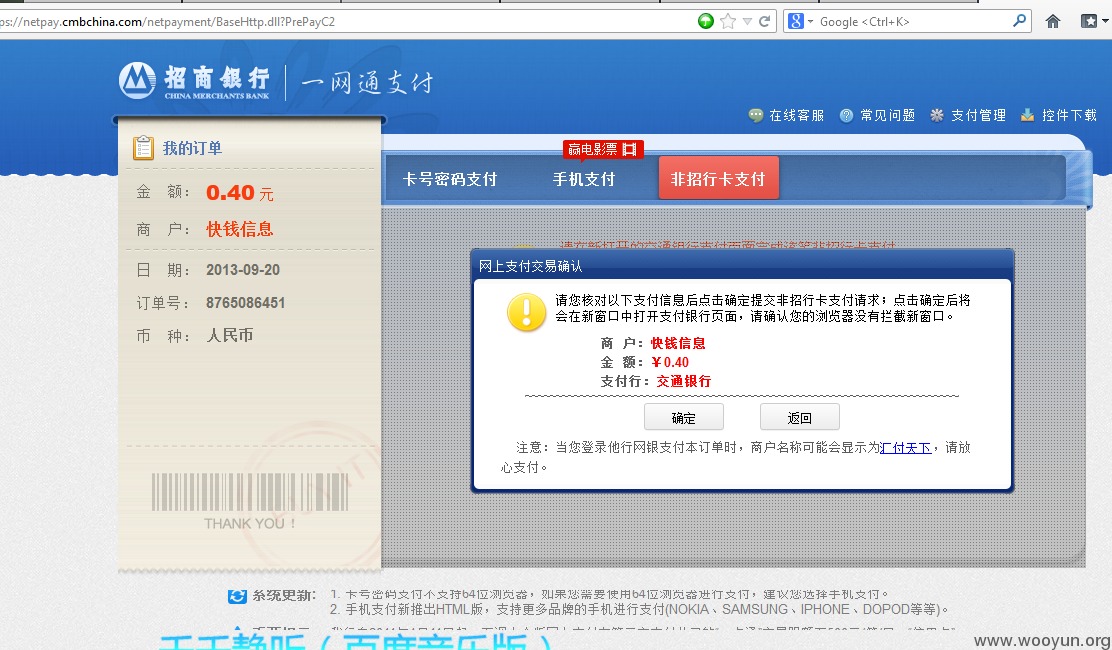Open 在线客服 online support

point(796,116)
